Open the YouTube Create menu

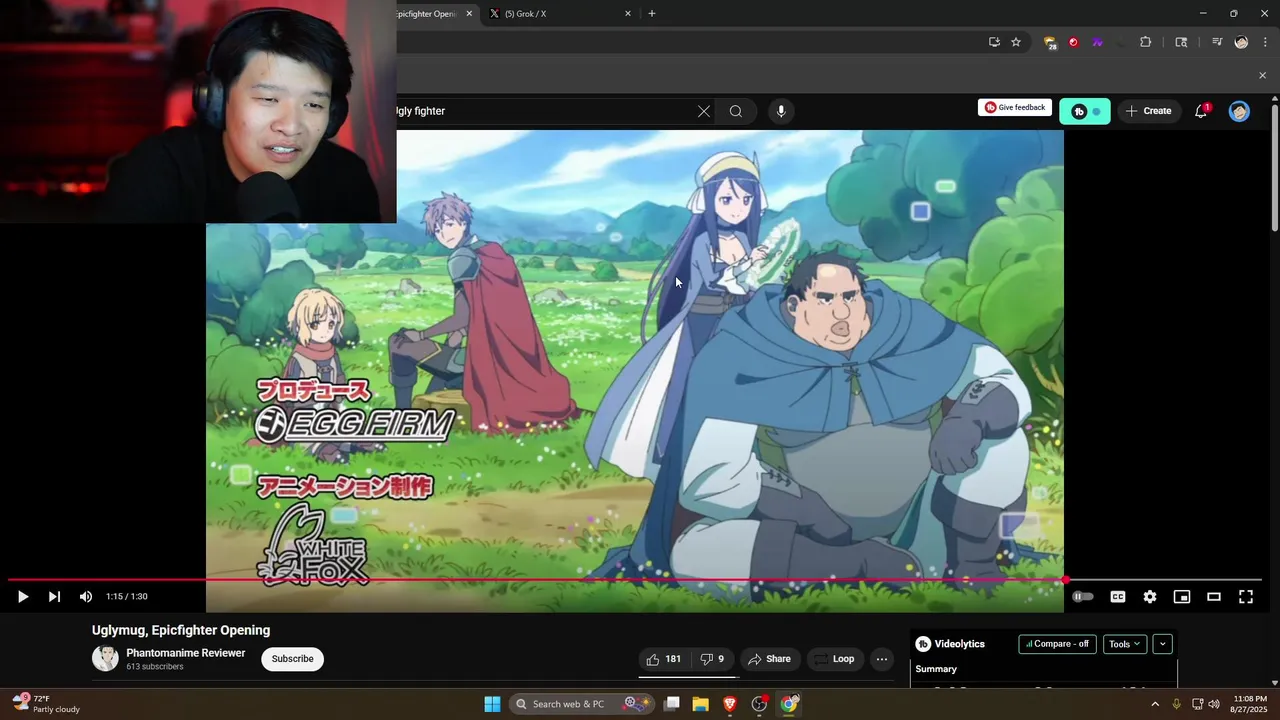[x=1148, y=111]
